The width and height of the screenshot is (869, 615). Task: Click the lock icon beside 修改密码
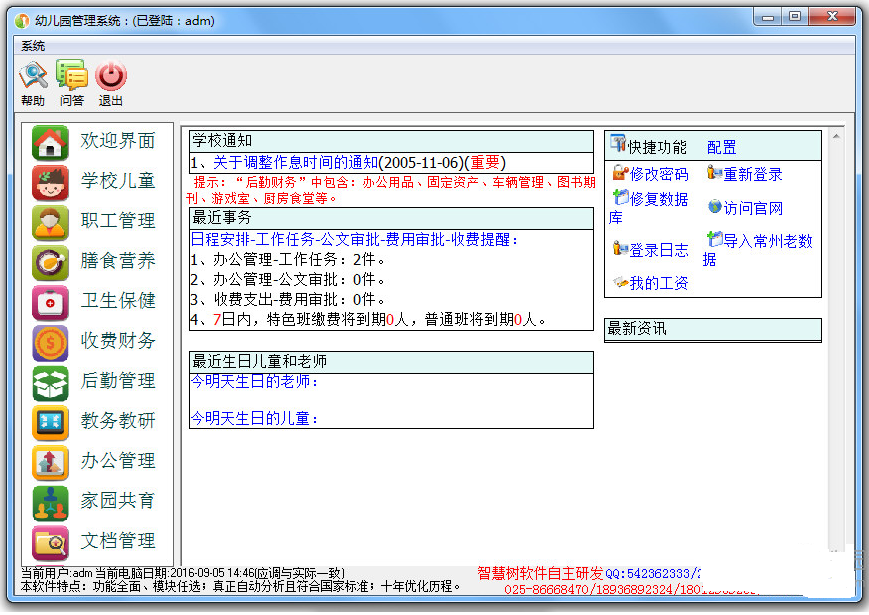620,173
